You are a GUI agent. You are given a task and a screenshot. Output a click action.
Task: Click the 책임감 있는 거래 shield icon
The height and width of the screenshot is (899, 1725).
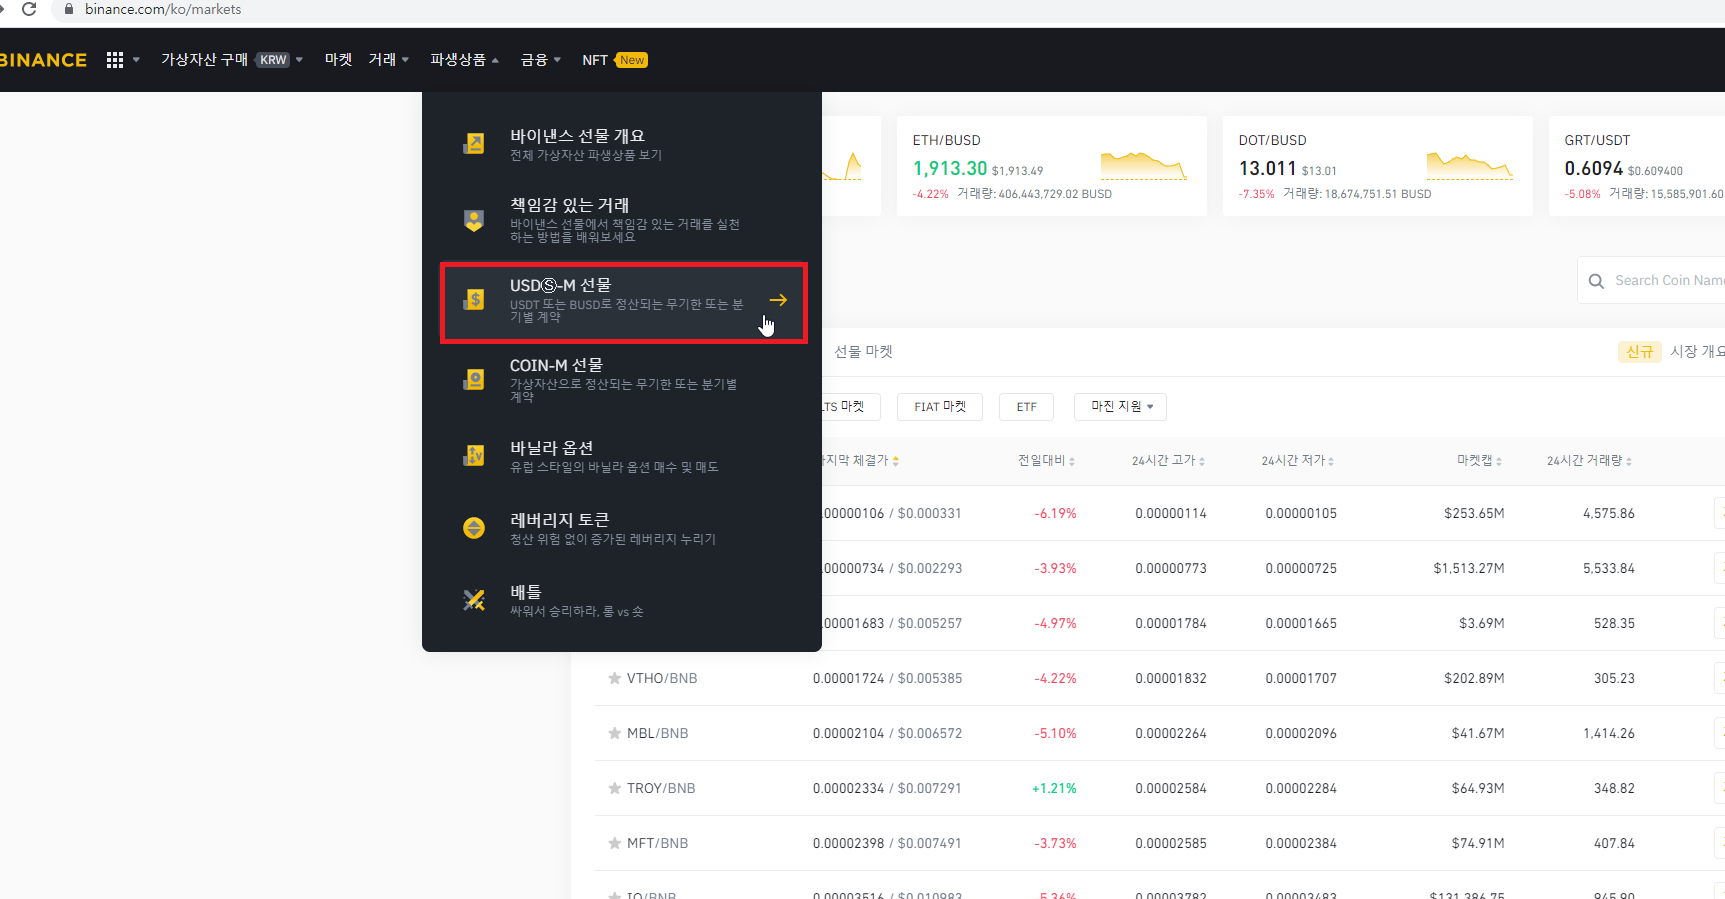[474, 220]
